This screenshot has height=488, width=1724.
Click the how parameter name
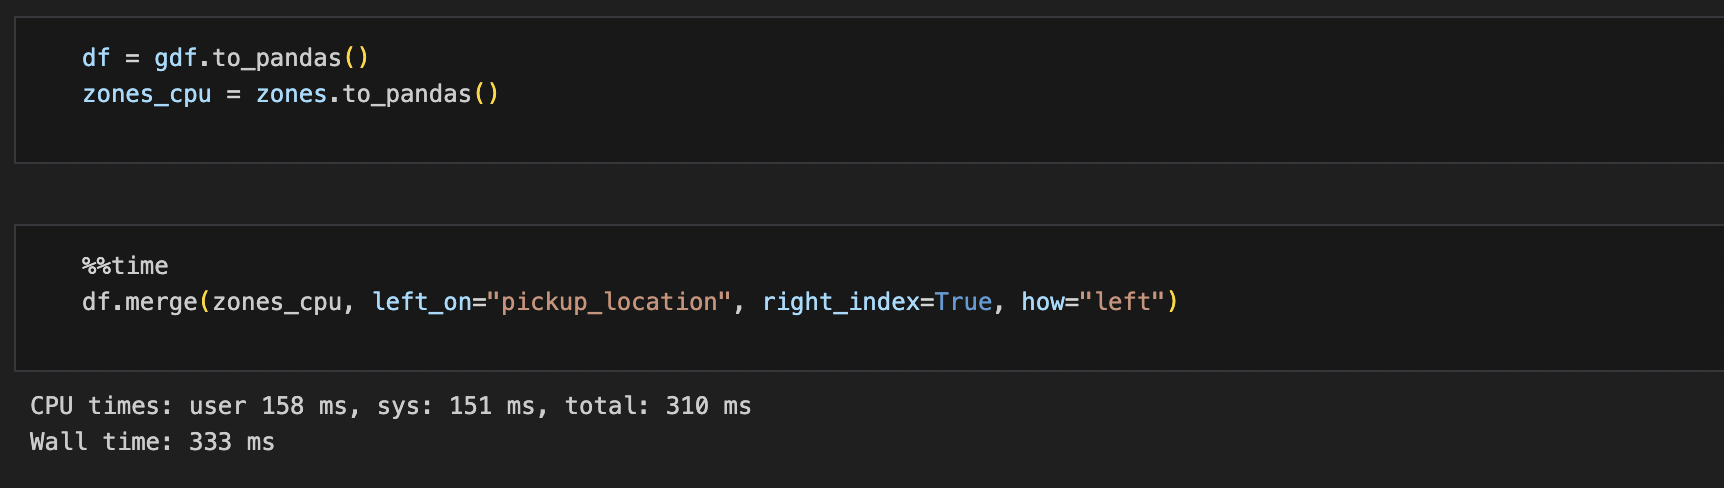point(1042,302)
